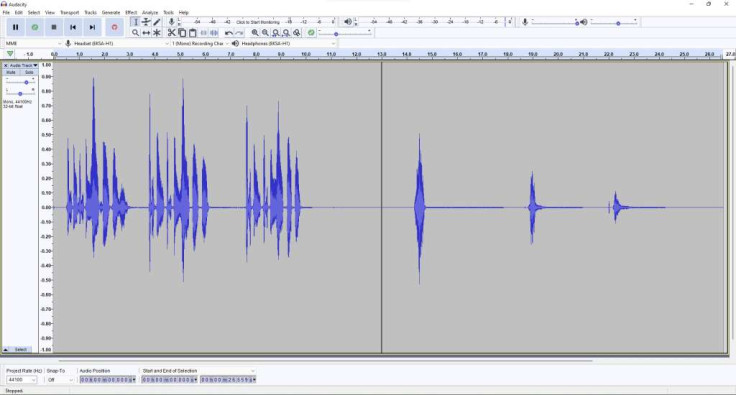Select the I-beam Selection tool
Viewport: 736px width, 395px height.
(x=136, y=22)
